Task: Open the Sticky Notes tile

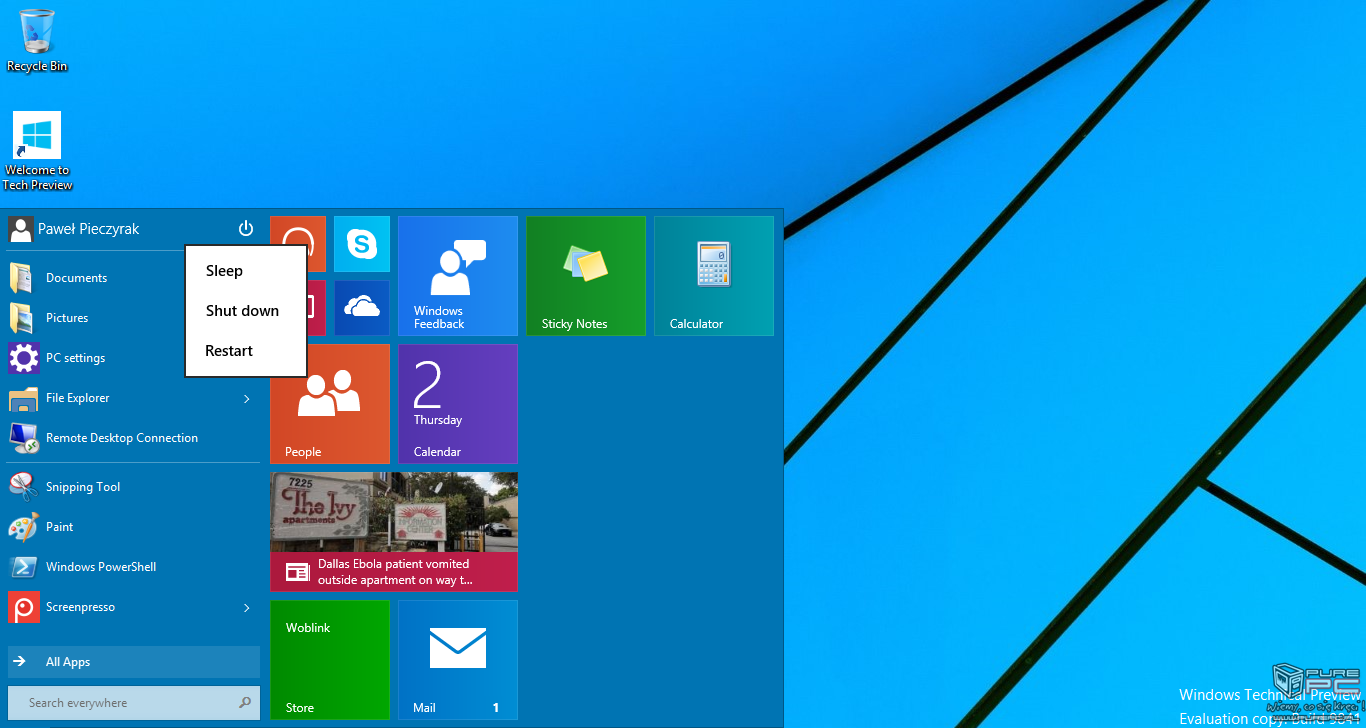Action: pos(585,276)
